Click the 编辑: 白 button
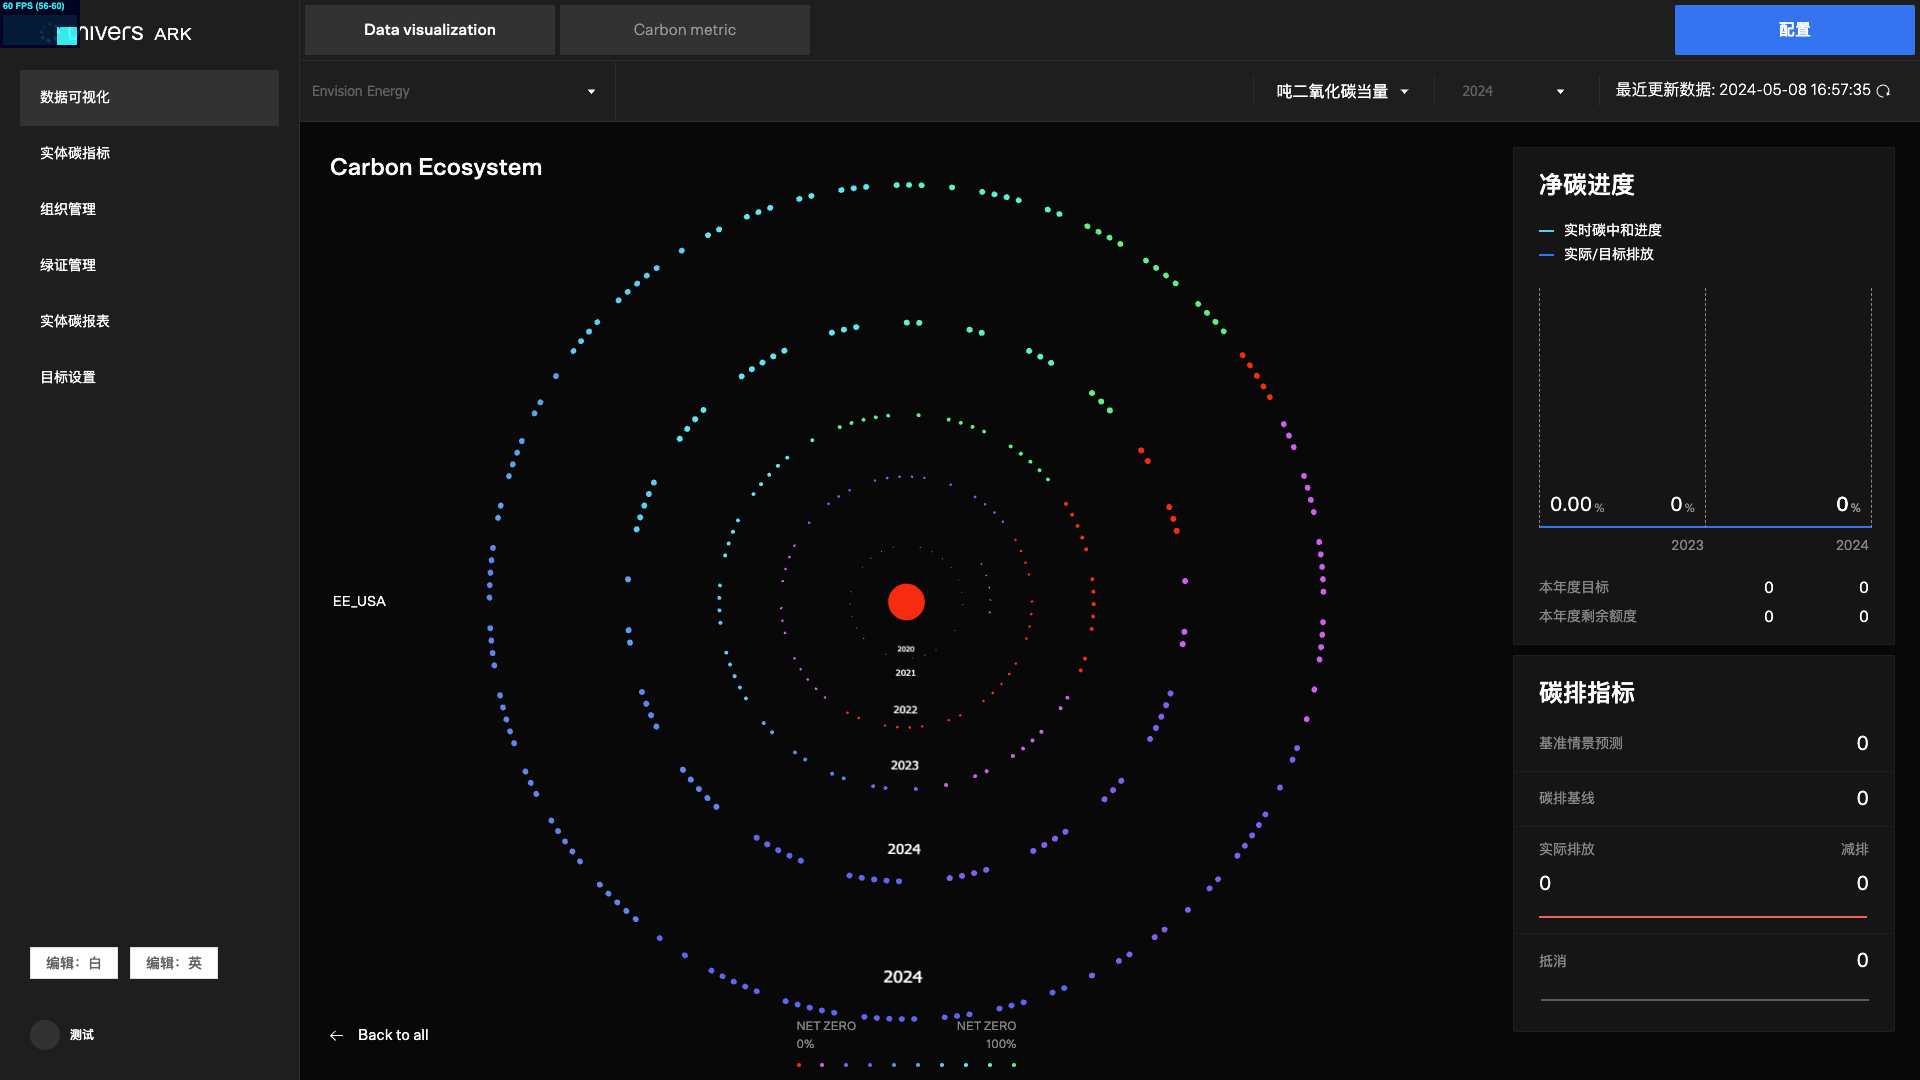 click(74, 963)
